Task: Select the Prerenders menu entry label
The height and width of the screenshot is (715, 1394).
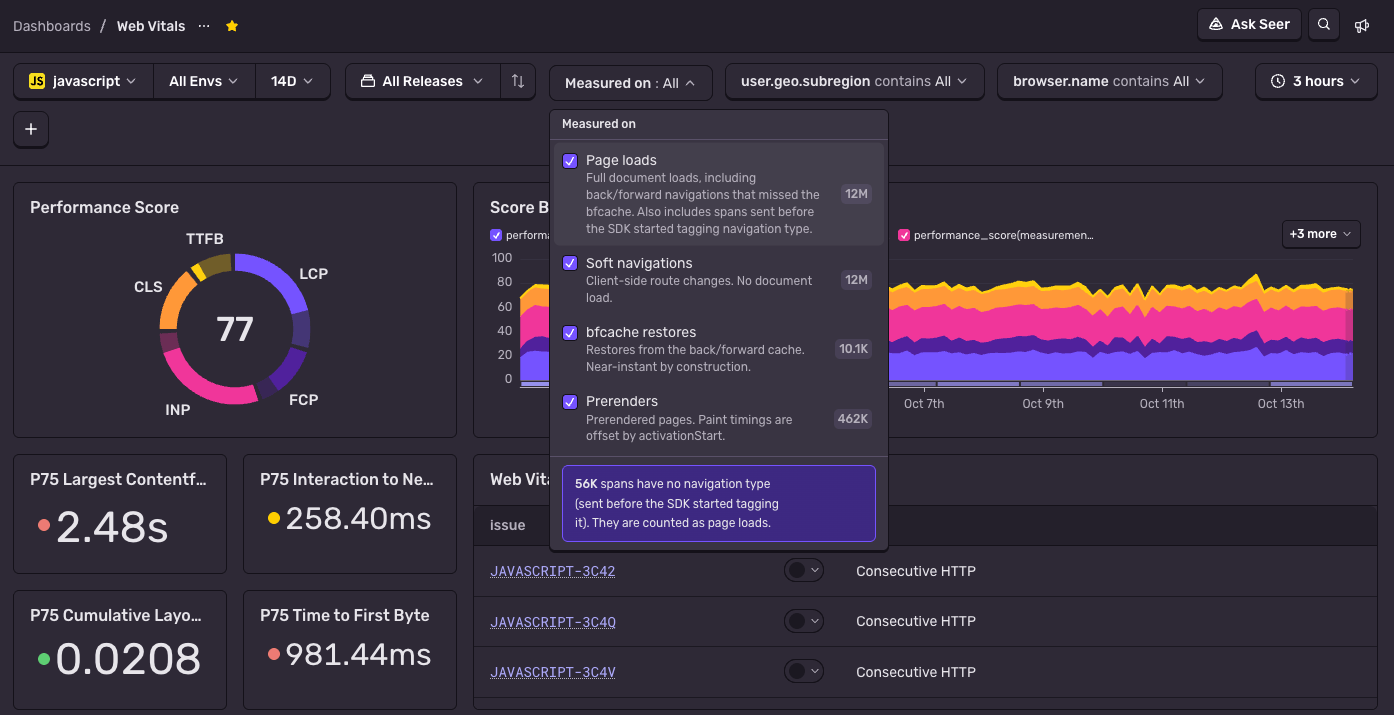Action: (622, 401)
